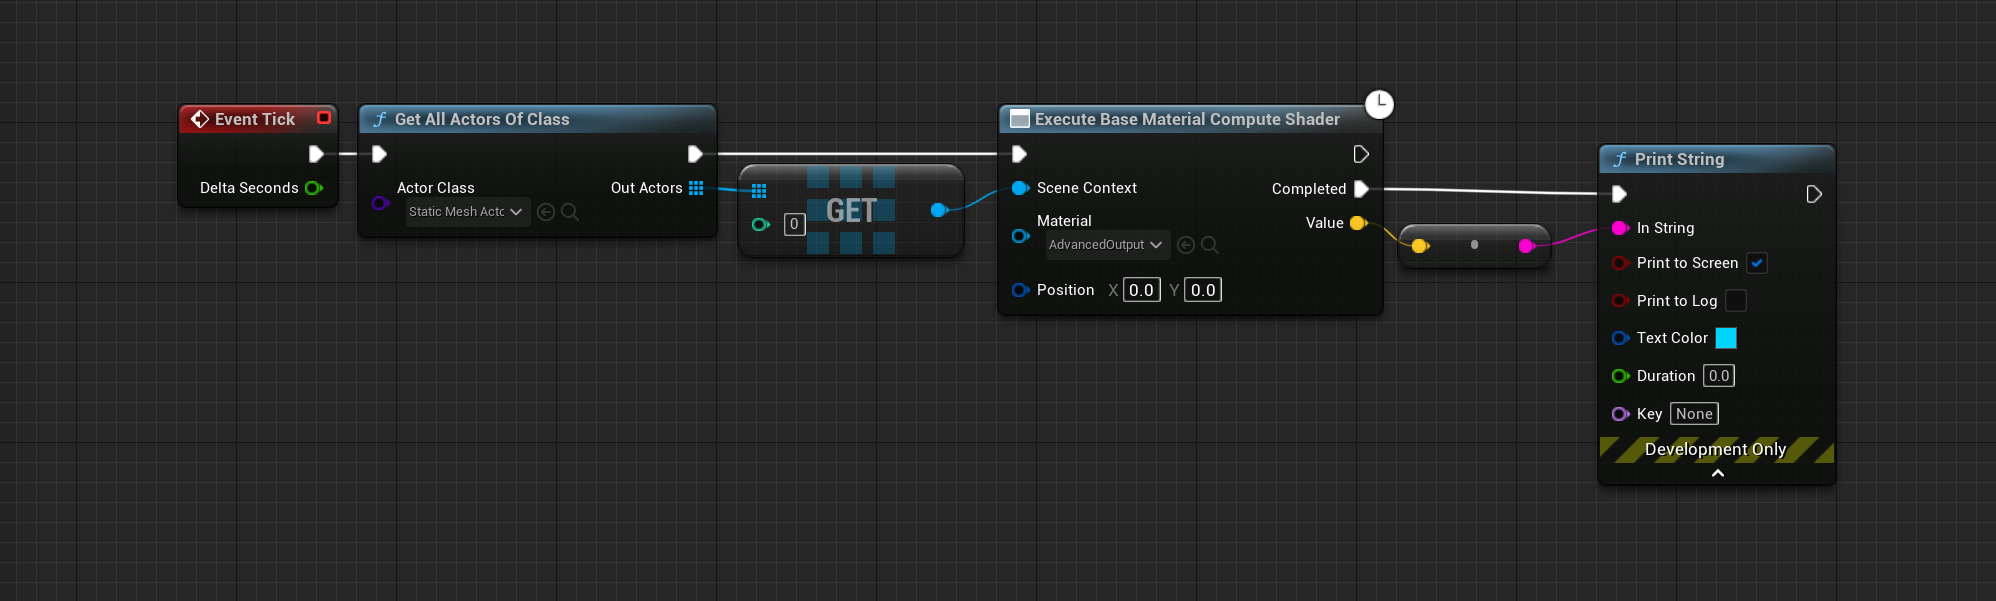Screen dimensions: 1996x601
Task: Select the Get All Actors Of Class title
Action: (x=482, y=119)
